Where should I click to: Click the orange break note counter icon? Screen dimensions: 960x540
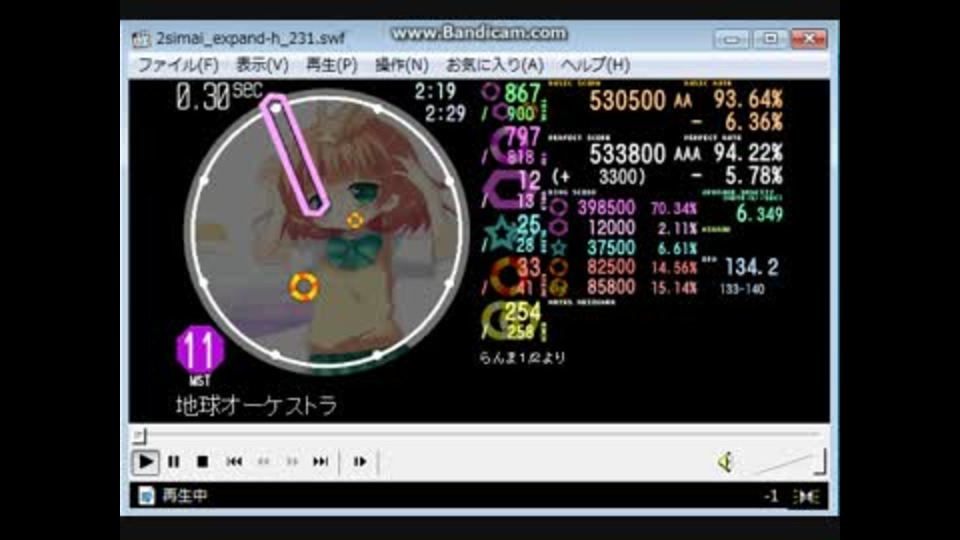click(506, 276)
